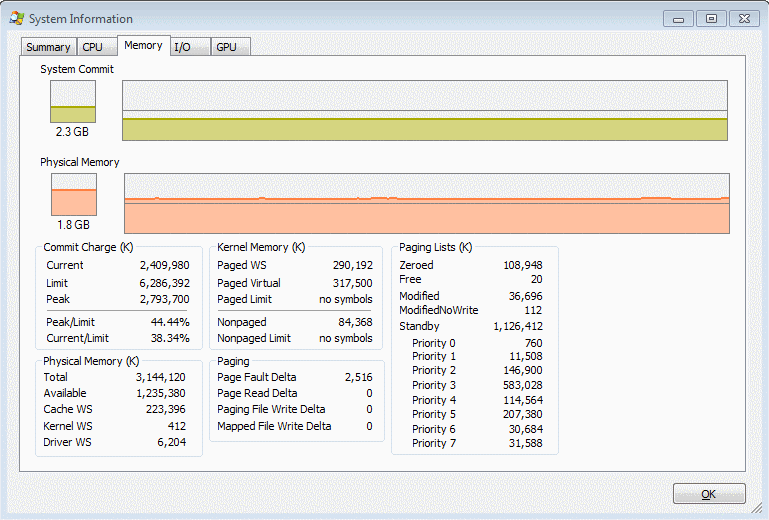
Task: Click the Zeroed value 108,948
Action: click(523, 265)
